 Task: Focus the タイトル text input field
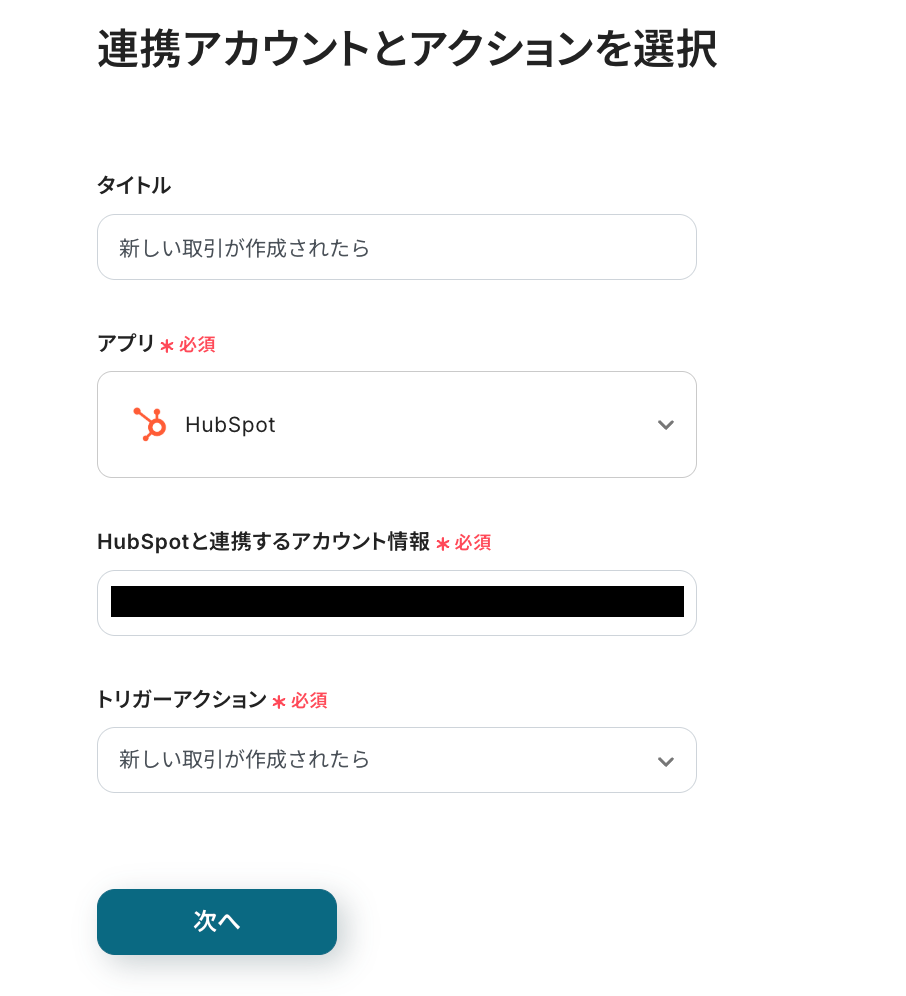click(x=396, y=247)
